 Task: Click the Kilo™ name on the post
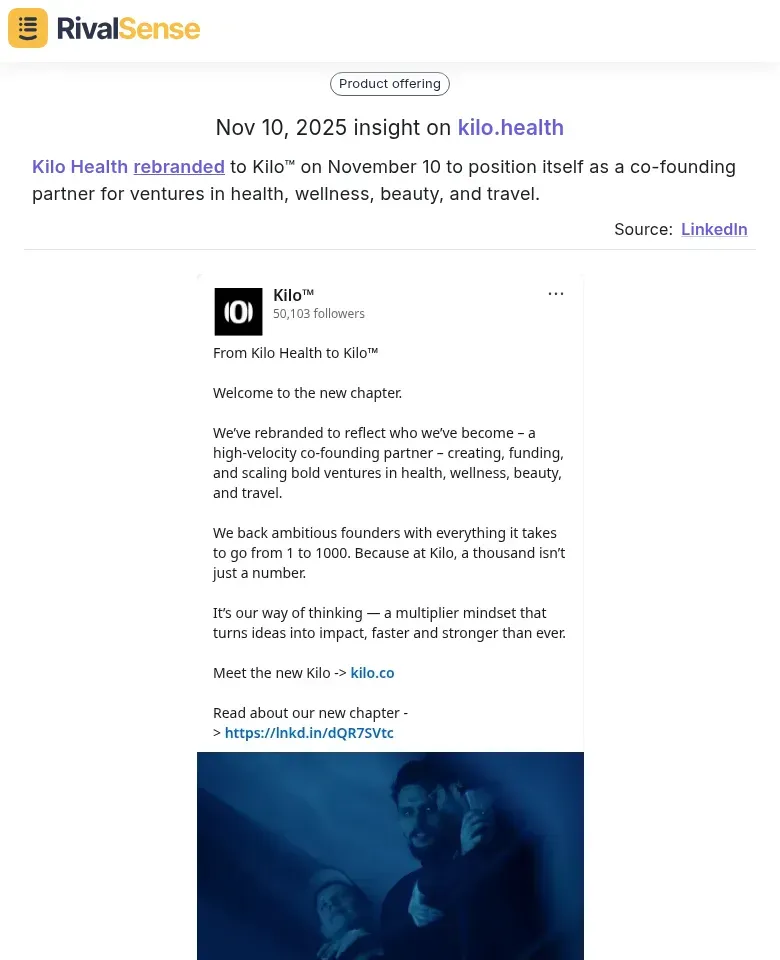coord(293,294)
